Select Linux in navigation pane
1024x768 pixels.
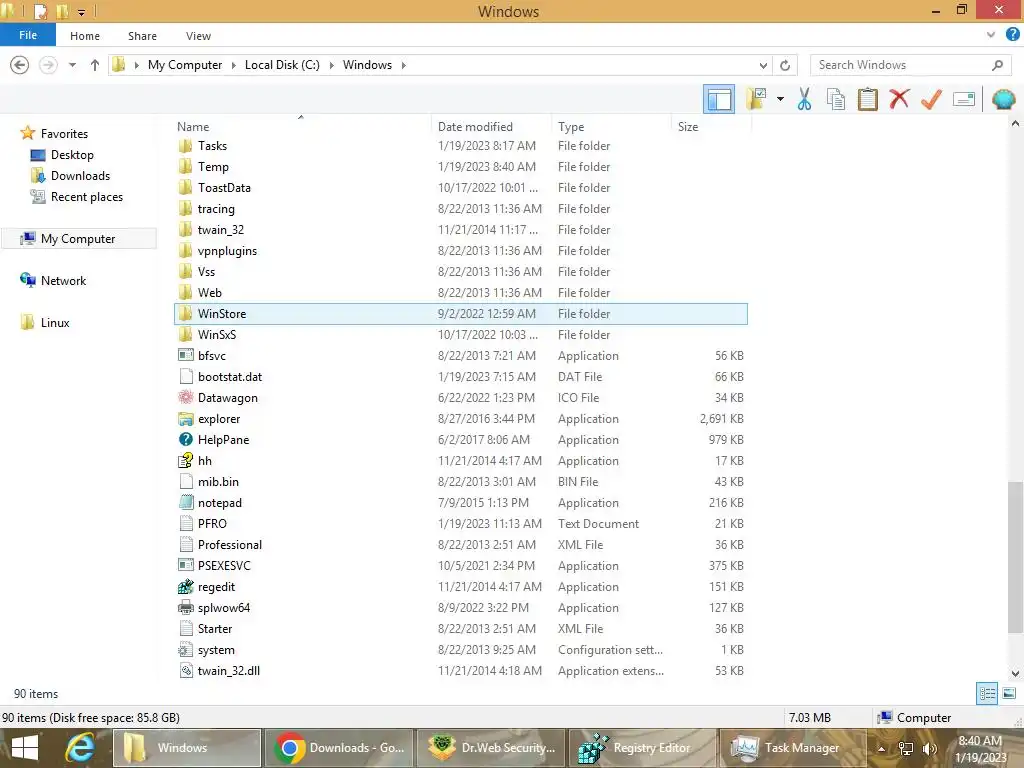click(x=55, y=323)
